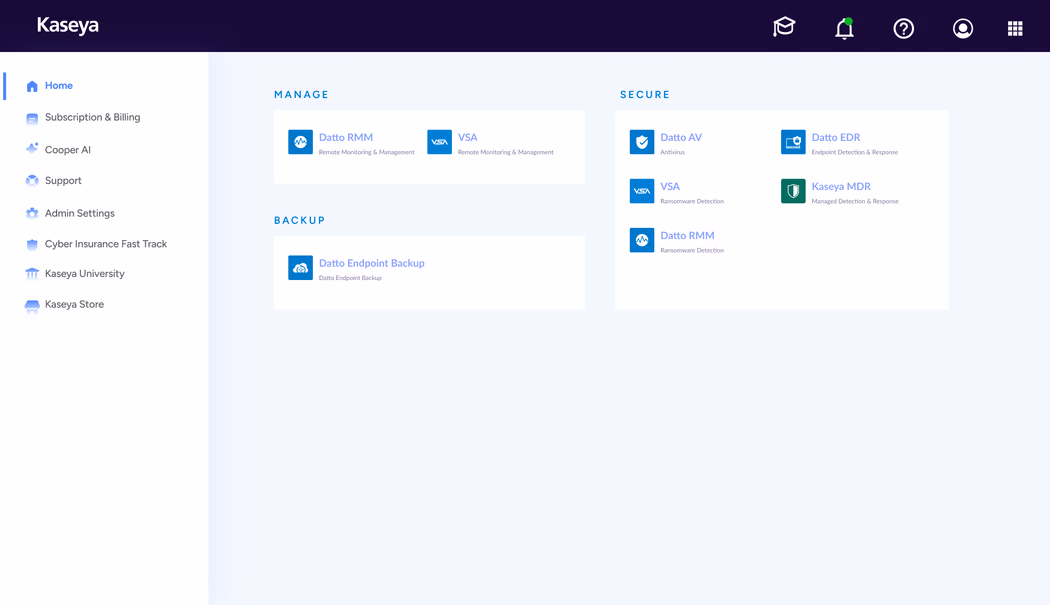Viewport: 1050px width, 605px height.
Task: Click the Datto EDR icon
Action: (x=793, y=142)
